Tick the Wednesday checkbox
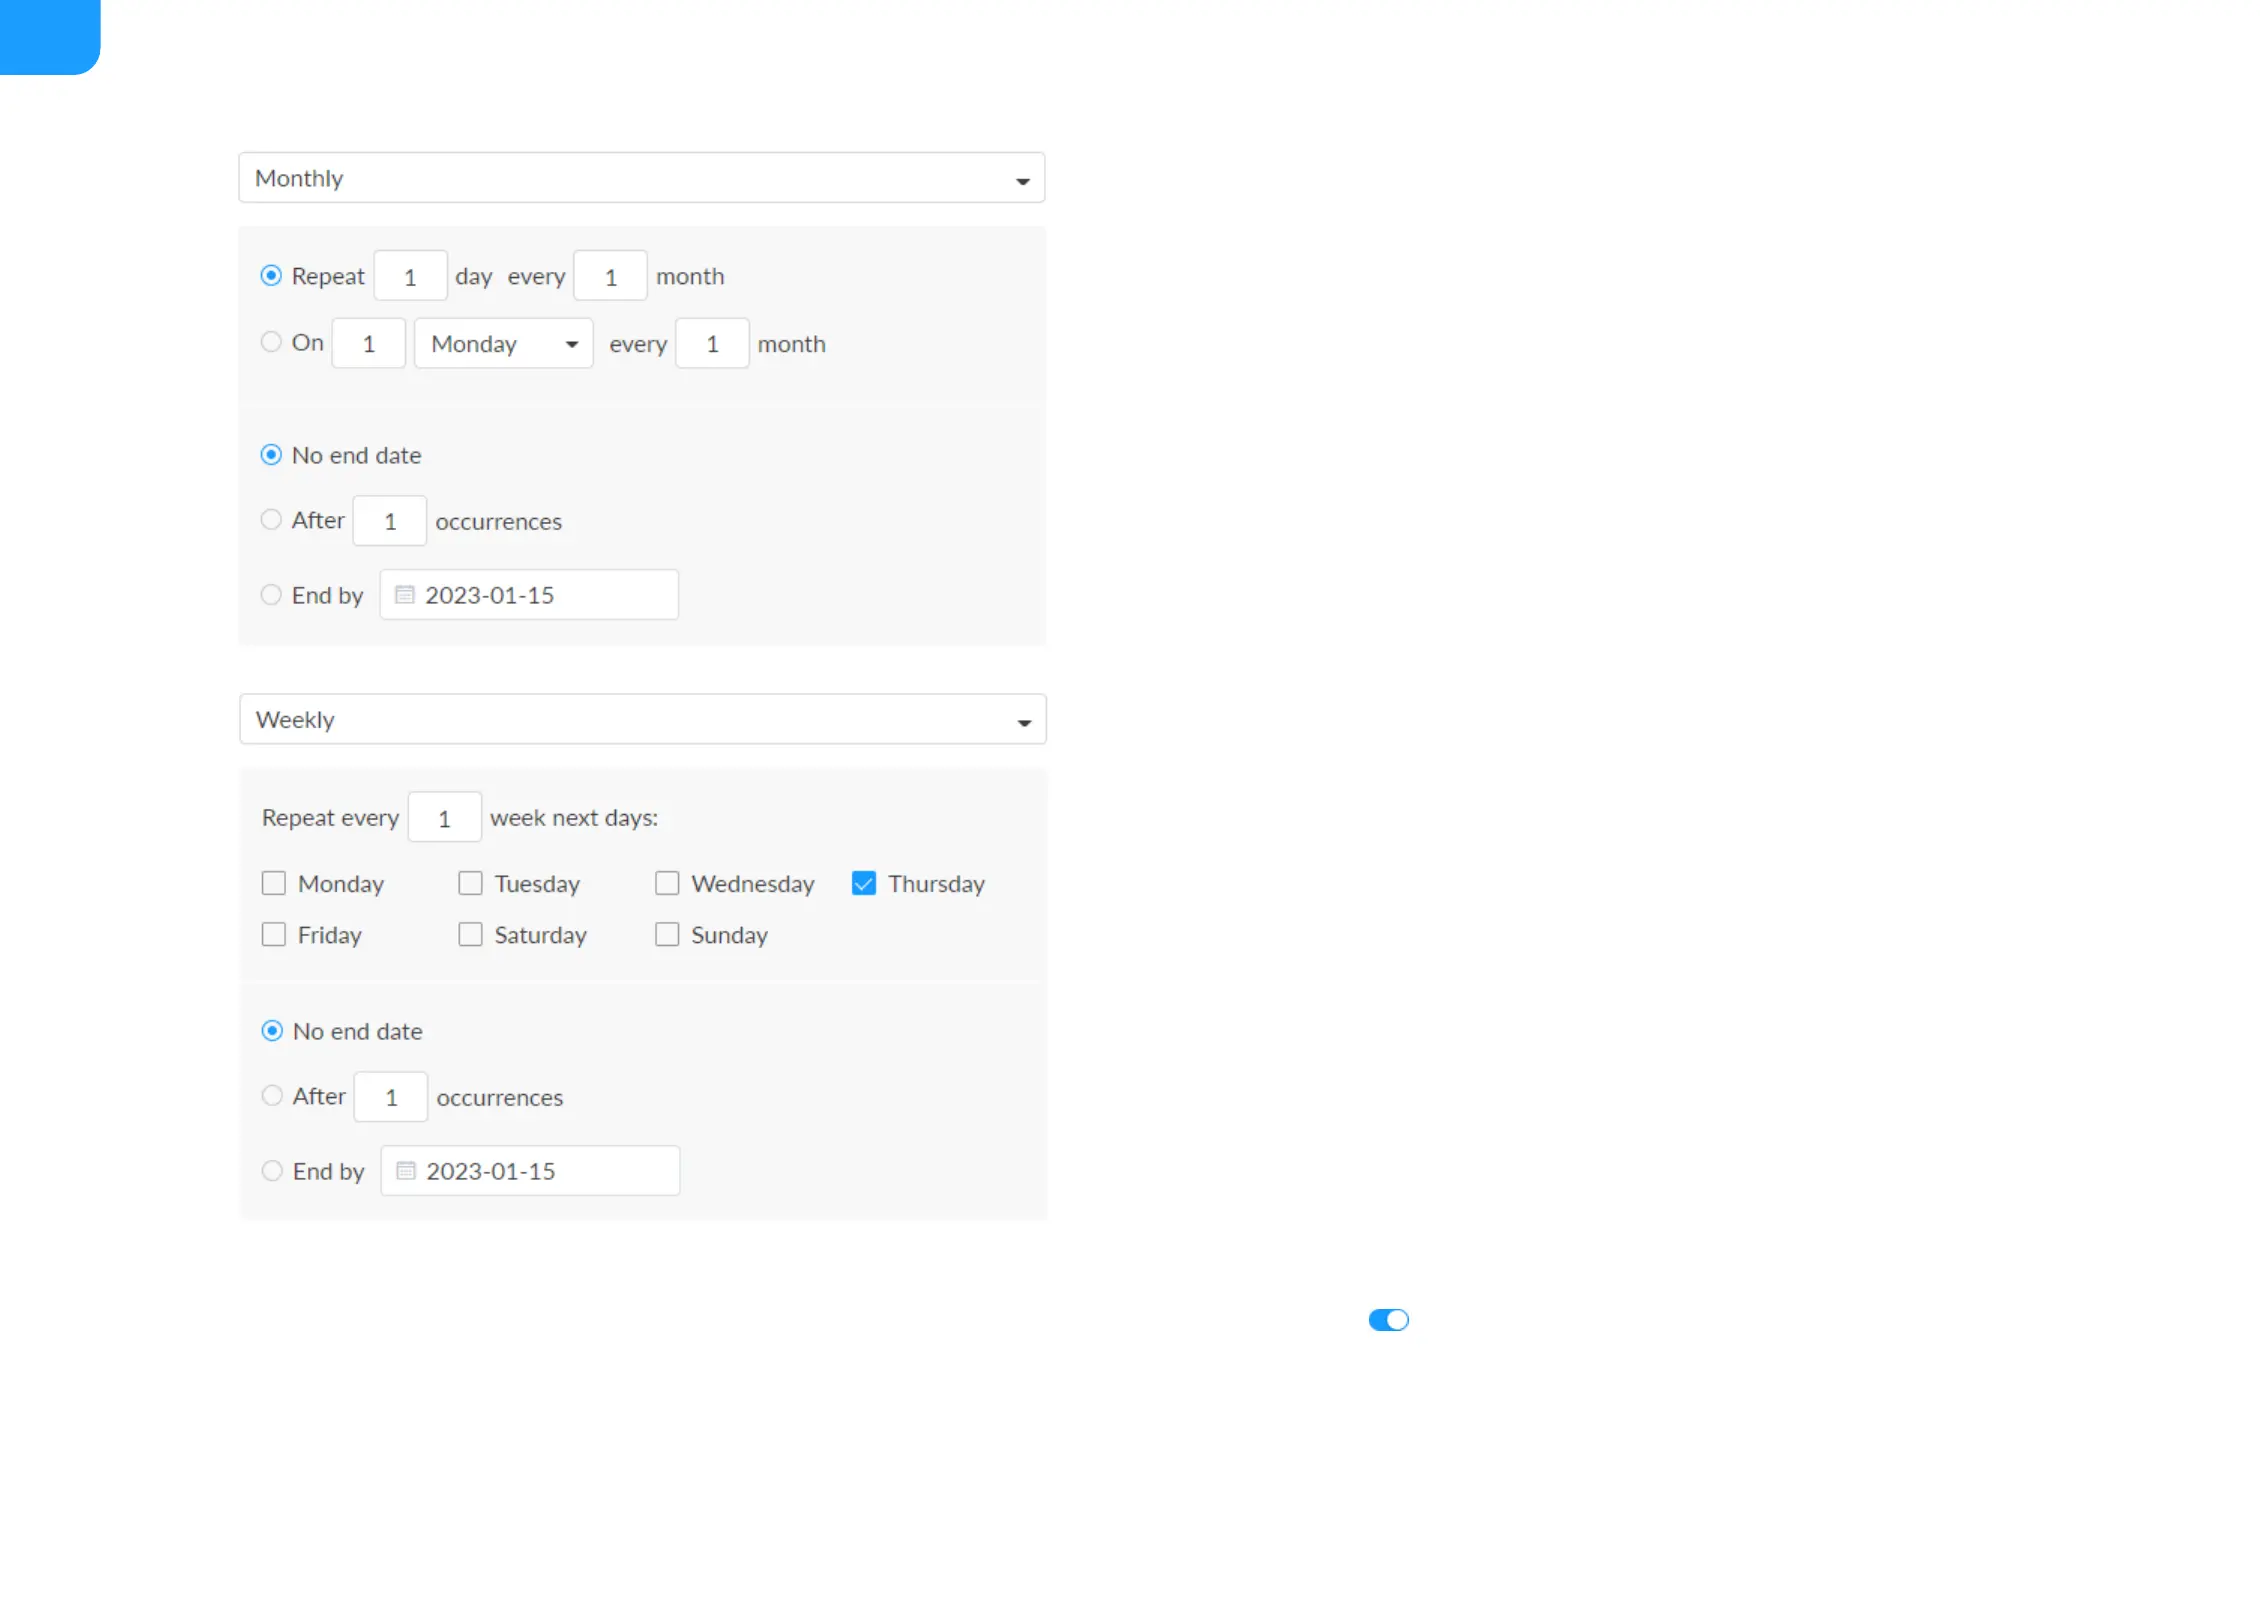2260x1600 pixels. point(667,884)
